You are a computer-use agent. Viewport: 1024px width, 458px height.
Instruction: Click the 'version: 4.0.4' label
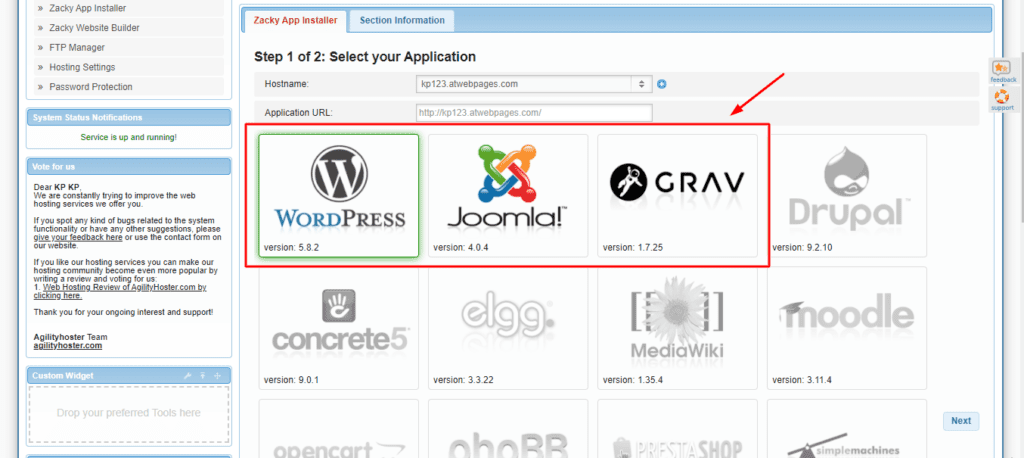[x=460, y=248]
